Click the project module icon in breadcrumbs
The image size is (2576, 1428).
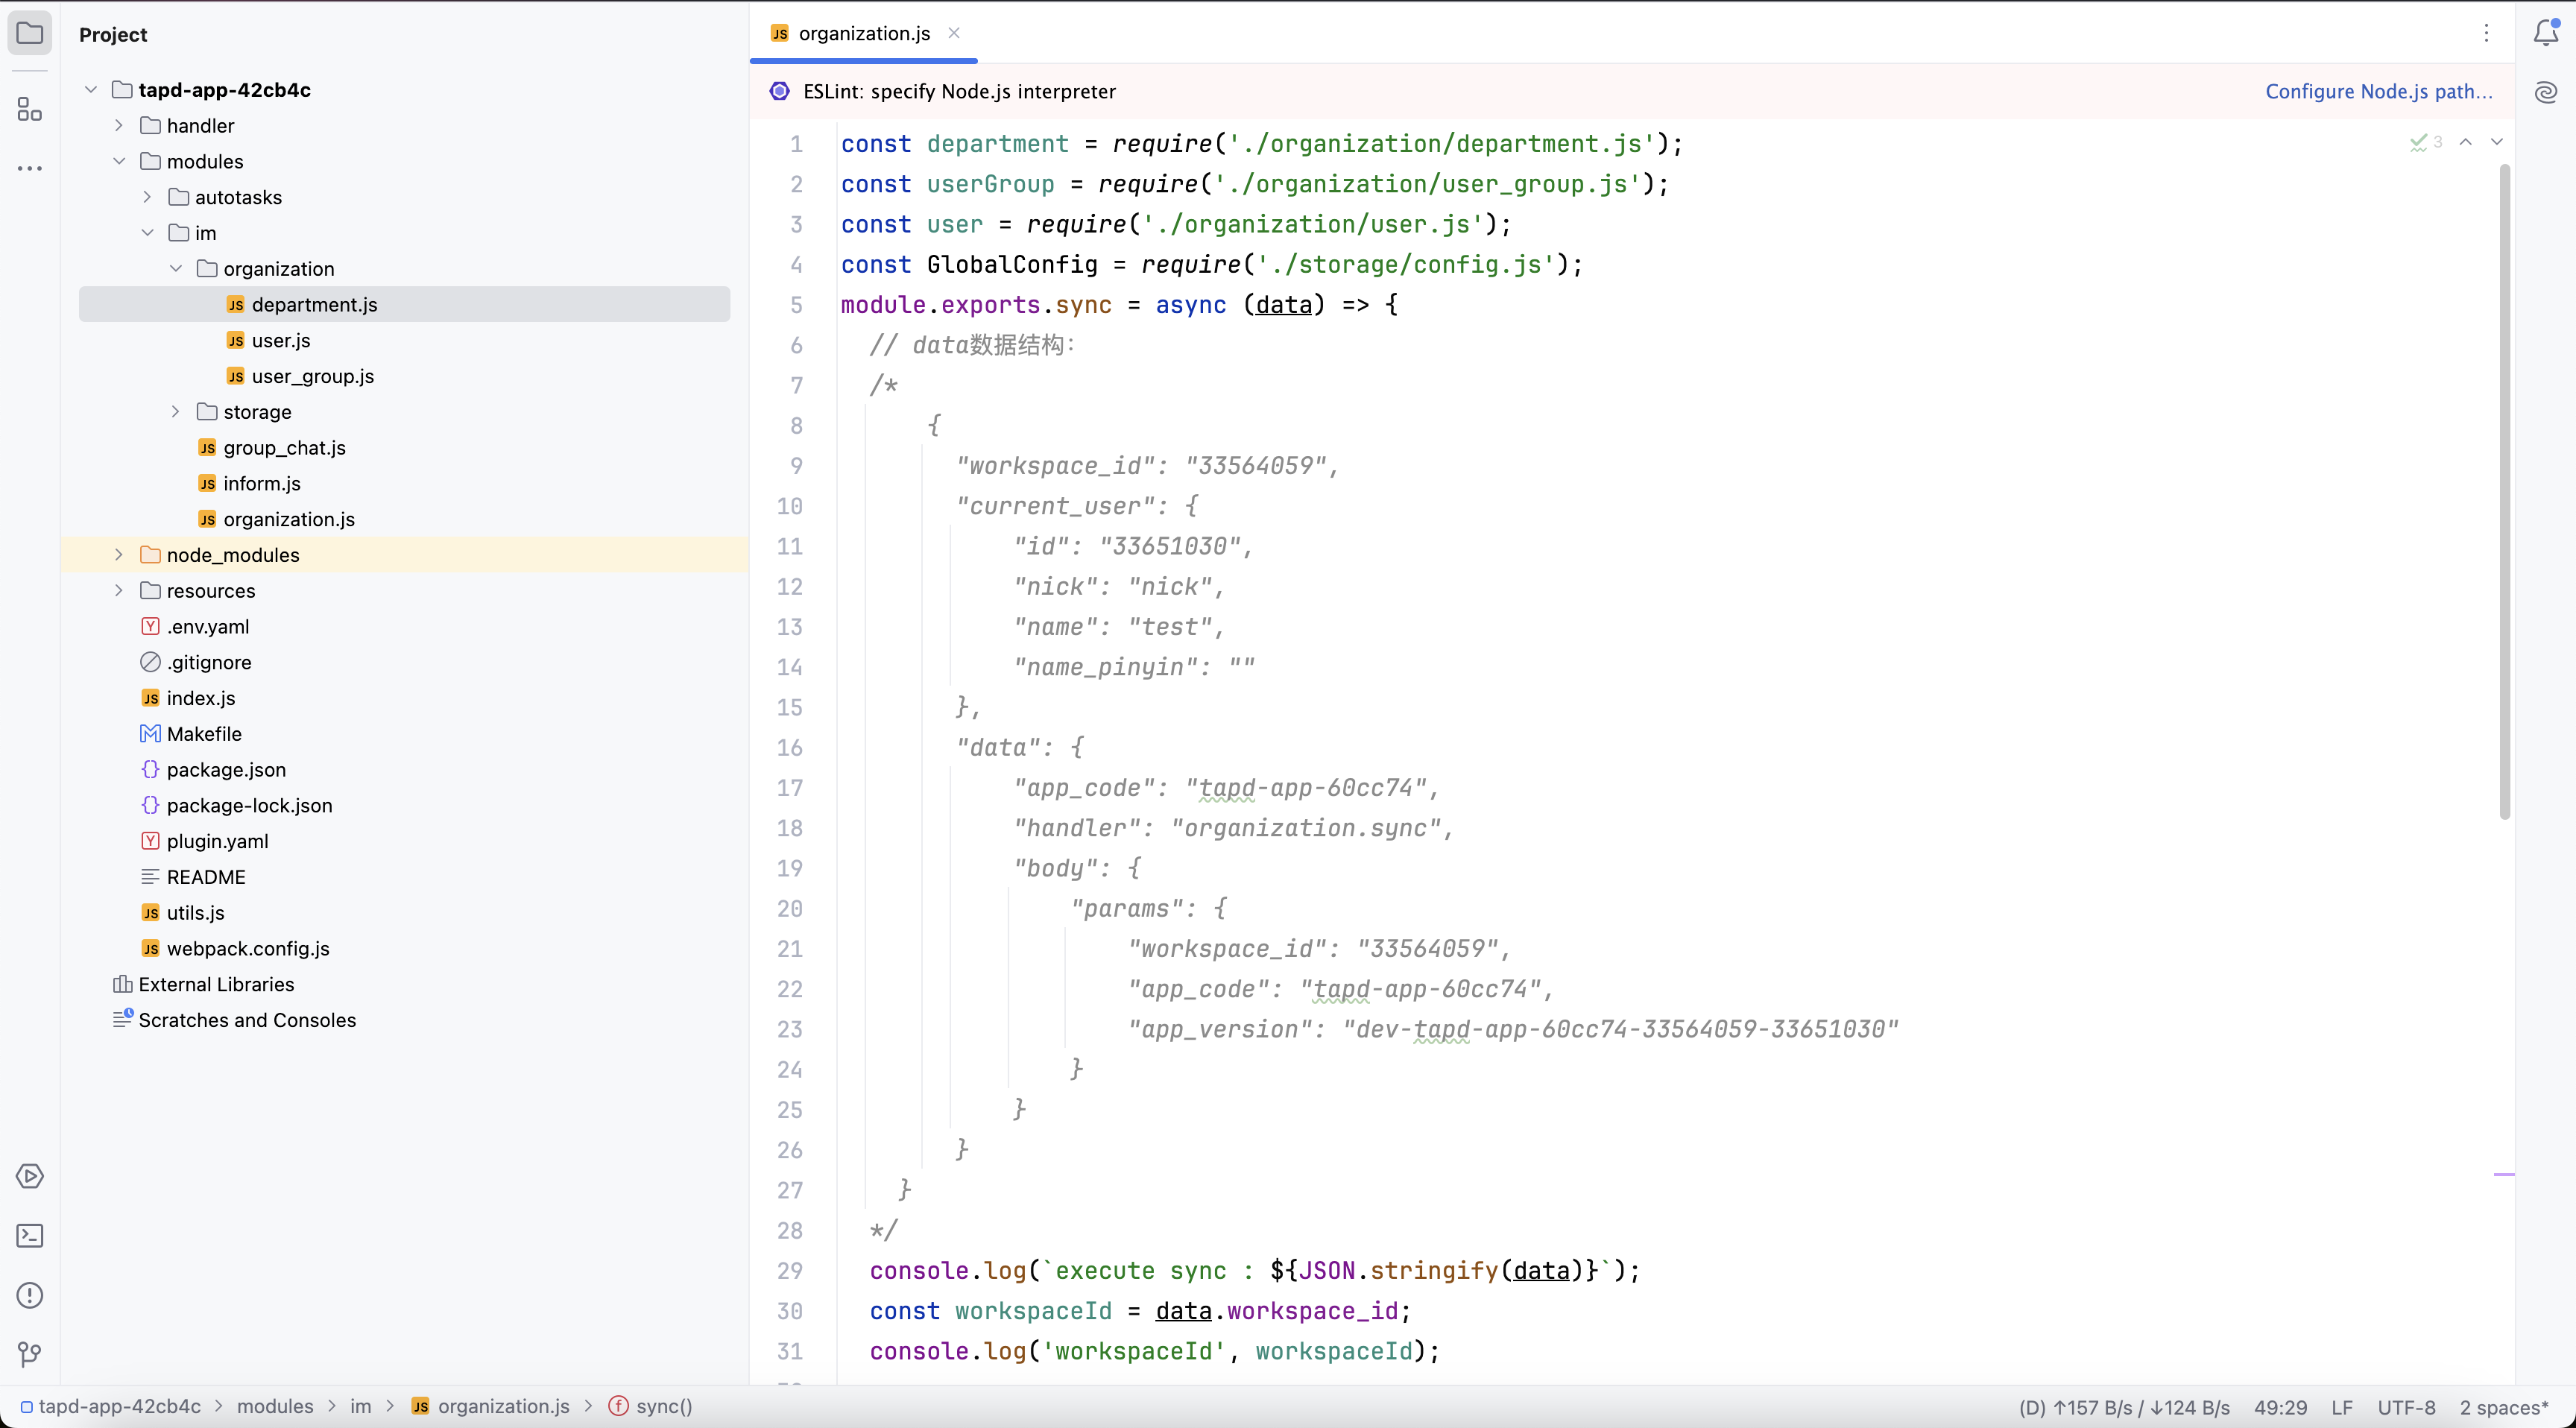(27, 1406)
